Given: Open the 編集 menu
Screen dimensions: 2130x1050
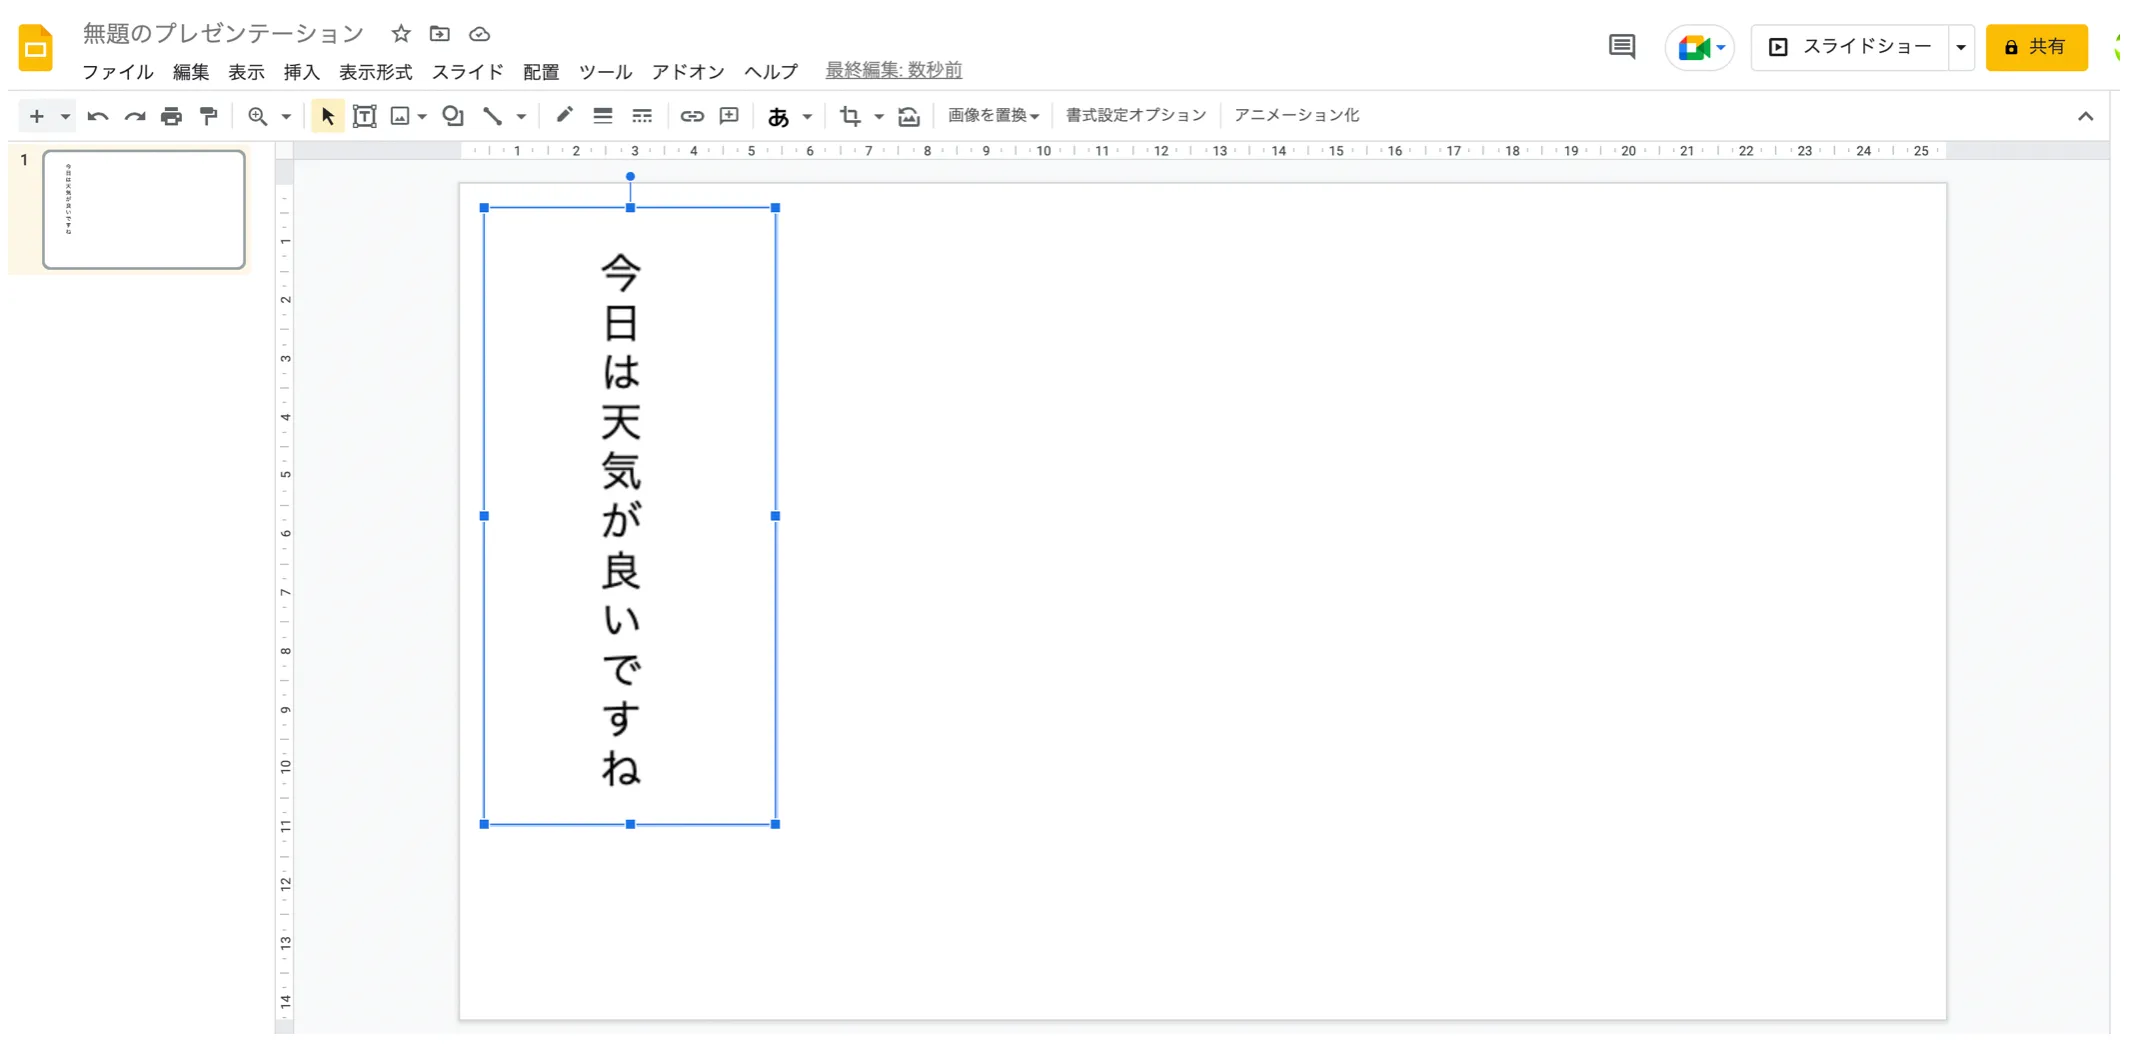Looking at the screenshot, I should point(191,71).
